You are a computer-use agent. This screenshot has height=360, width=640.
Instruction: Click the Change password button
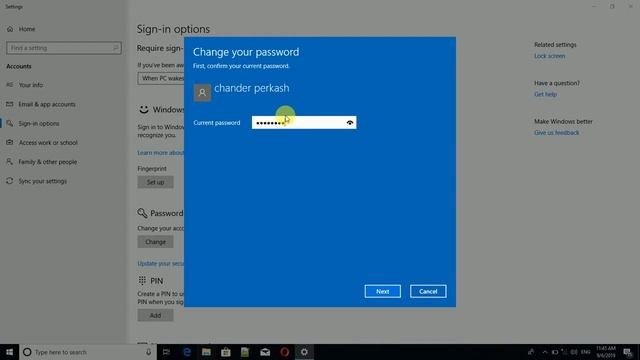(x=156, y=242)
